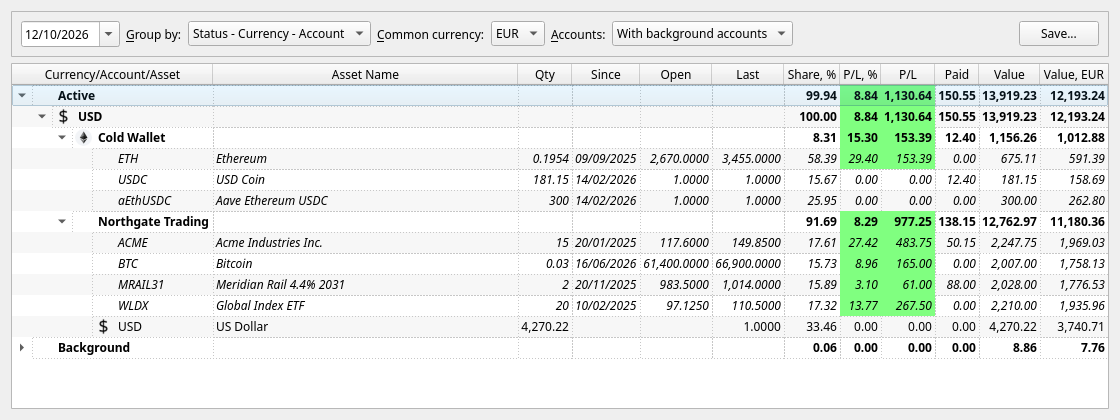Image resolution: width=1120 pixels, height=420 pixels.
Task: Collapse the Northgate Trading account
Action: coord(62,221)
